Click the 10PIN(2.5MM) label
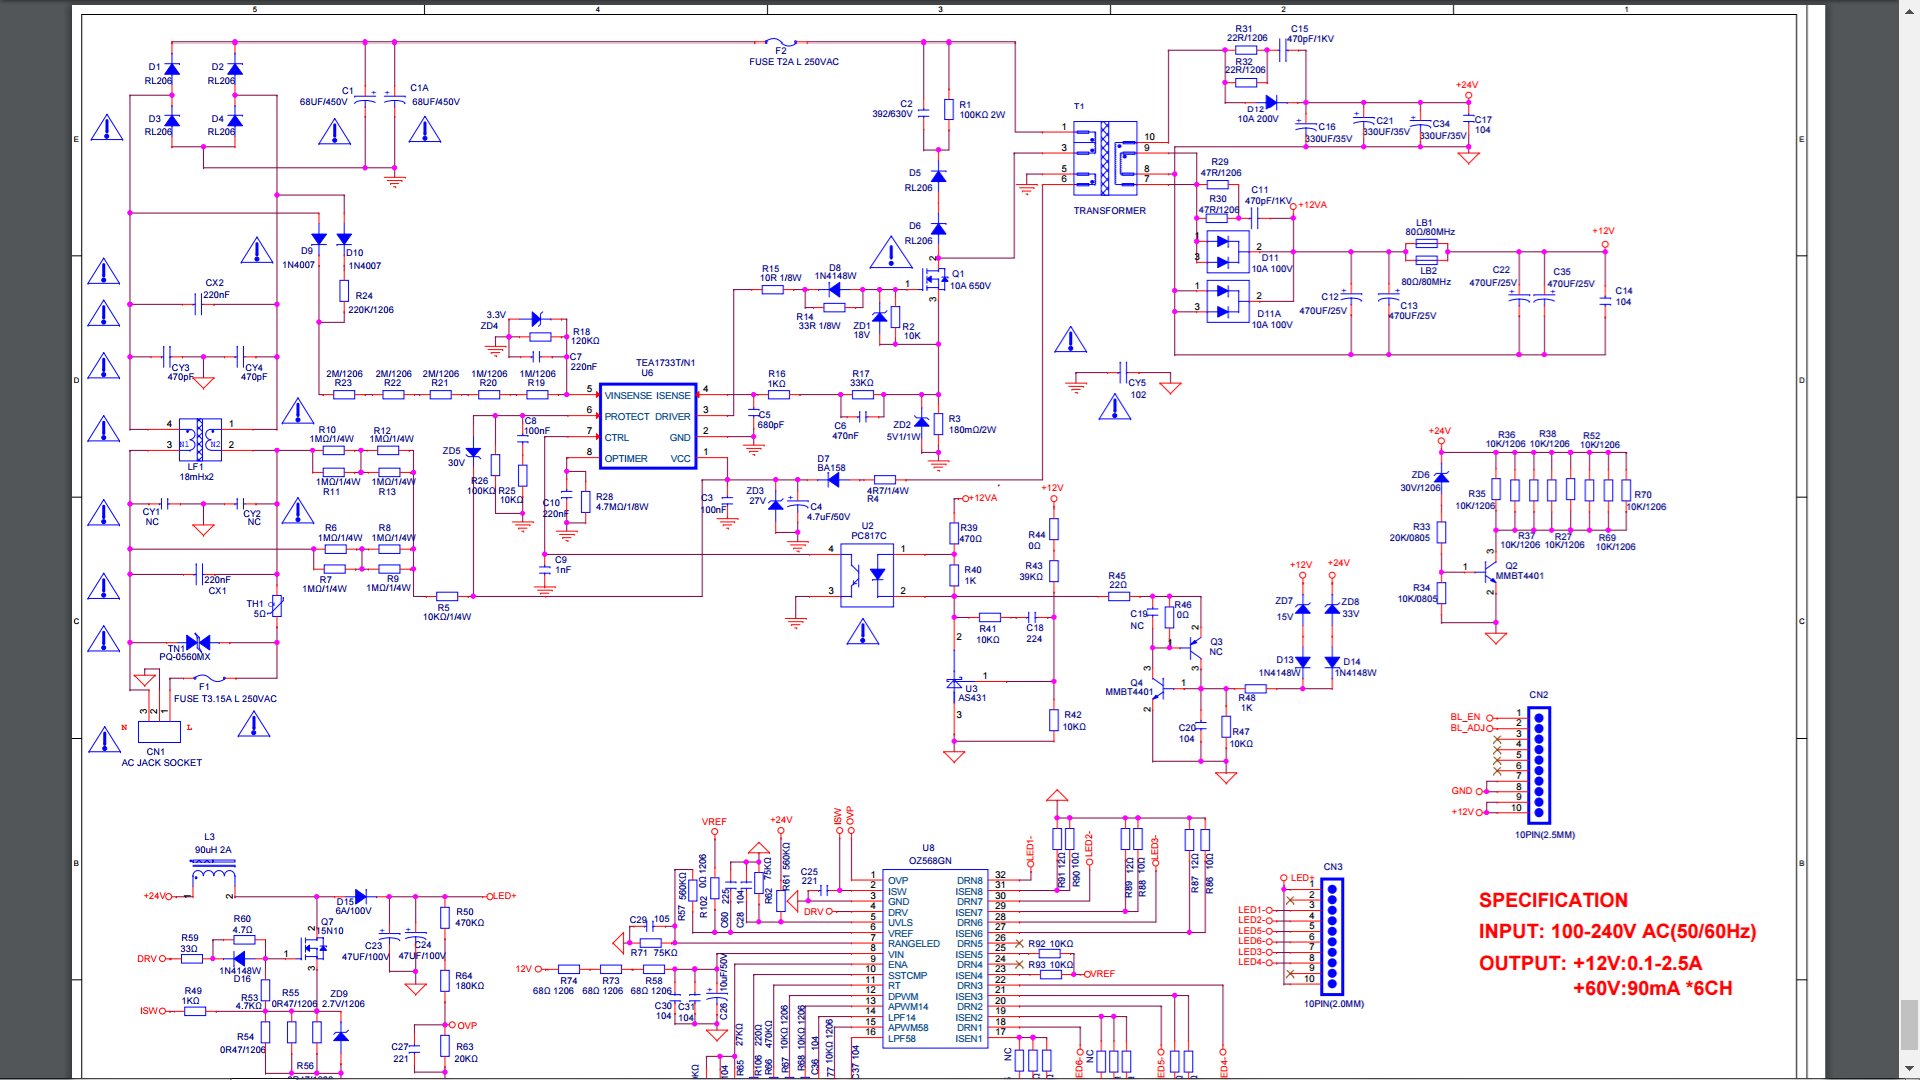Screen dimensions: 1920x1080 coord(1545,835)
